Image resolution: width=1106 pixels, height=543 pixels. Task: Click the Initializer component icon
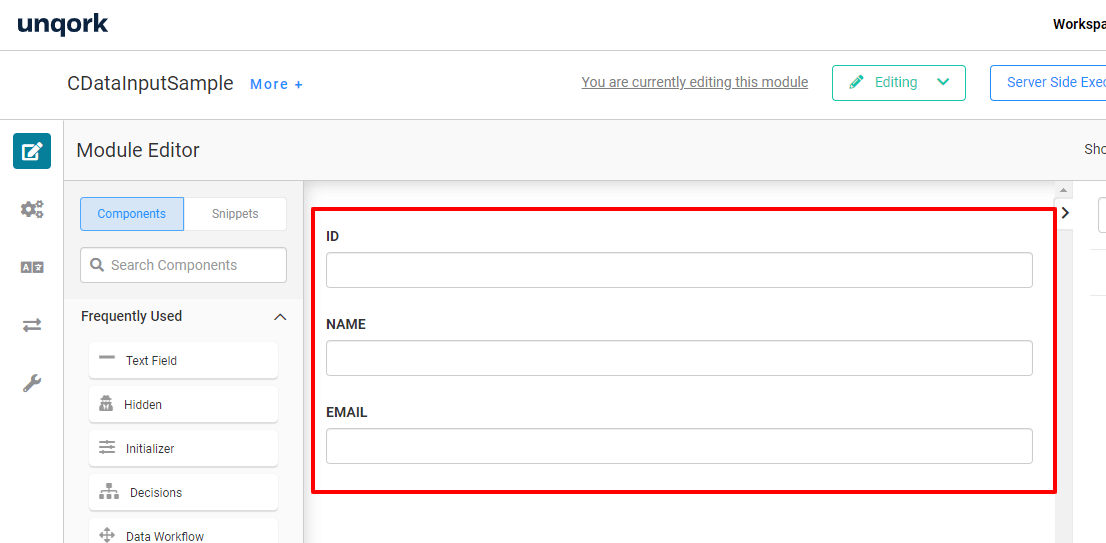click(107, 448)
